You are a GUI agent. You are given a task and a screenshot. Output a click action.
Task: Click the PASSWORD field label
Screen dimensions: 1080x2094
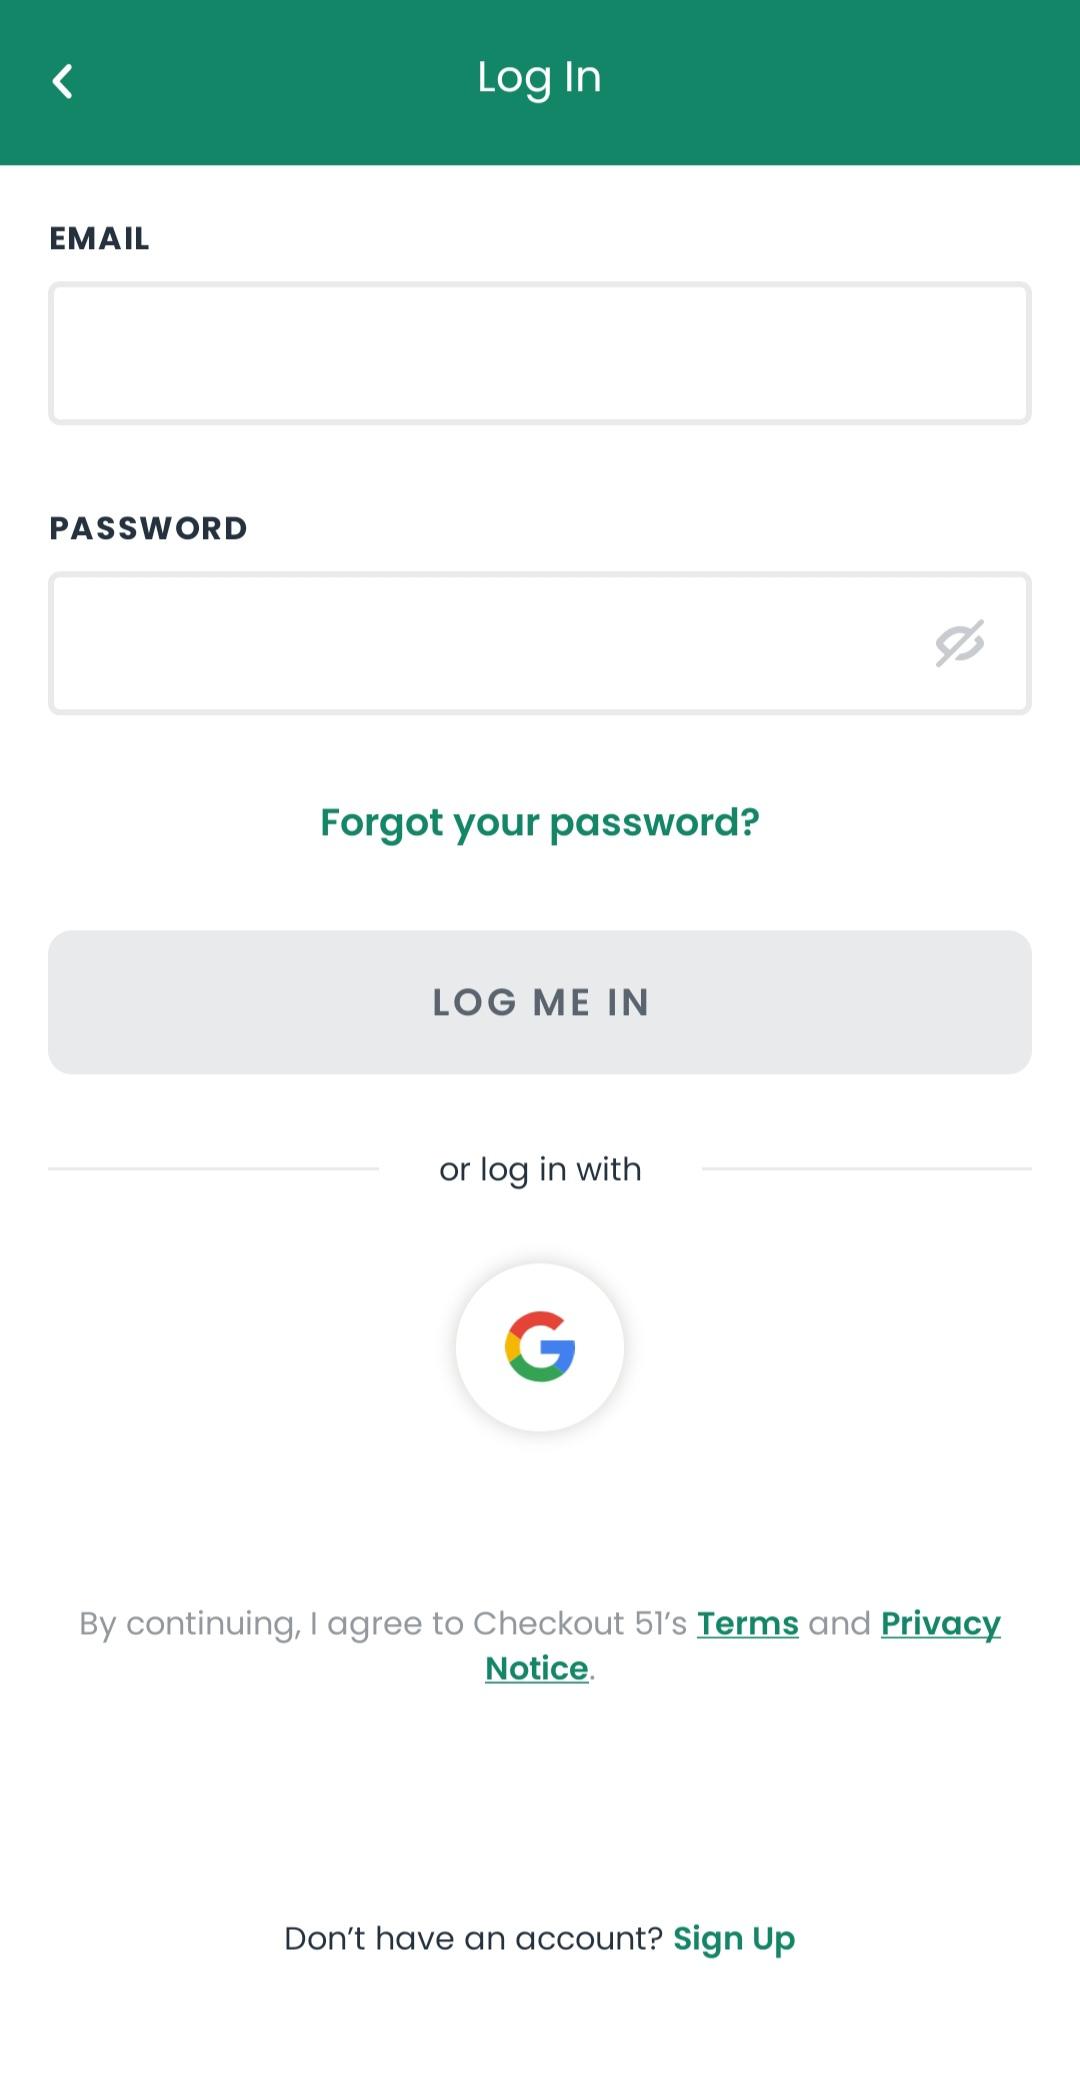pos(148,528)
